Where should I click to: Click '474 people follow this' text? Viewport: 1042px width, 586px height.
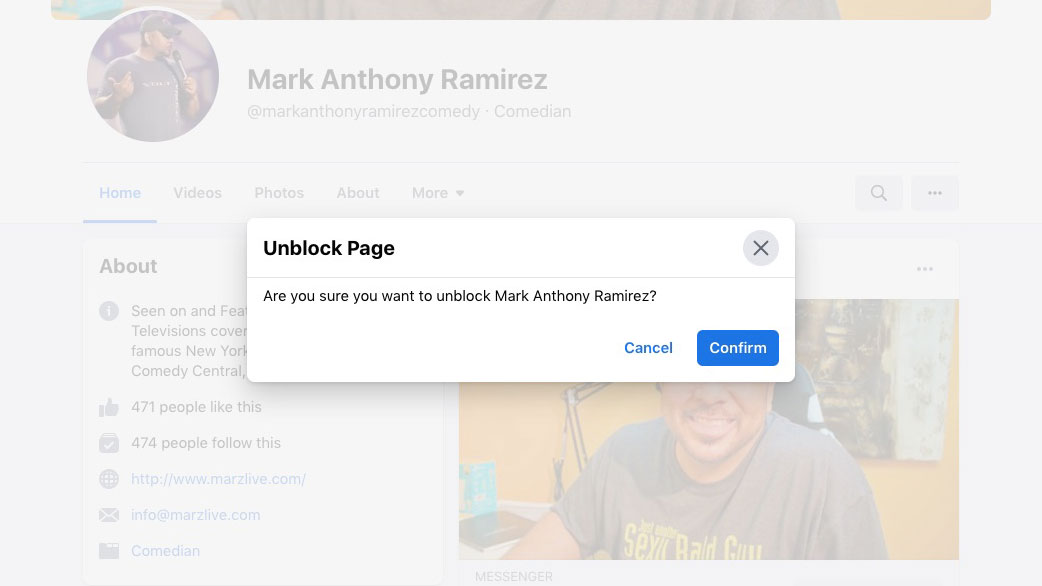coord(206,442)
